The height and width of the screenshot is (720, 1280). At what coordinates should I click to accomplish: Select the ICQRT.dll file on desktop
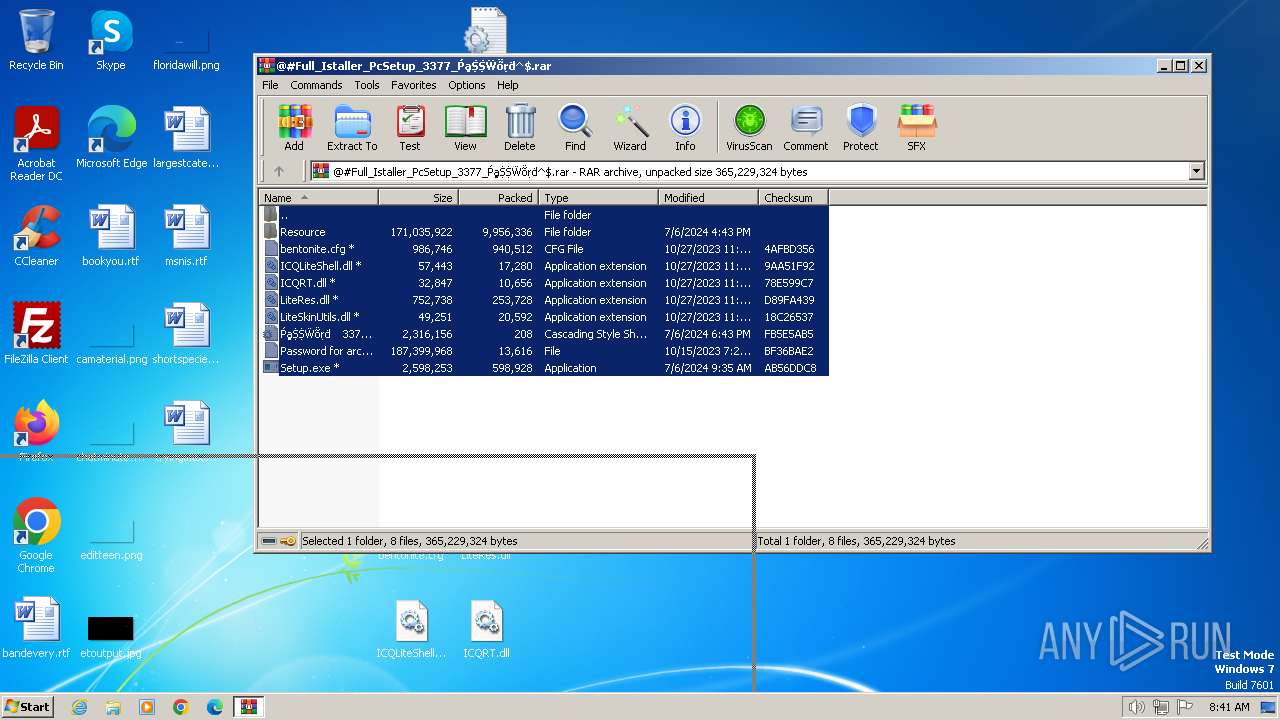(x=486, y=630)
